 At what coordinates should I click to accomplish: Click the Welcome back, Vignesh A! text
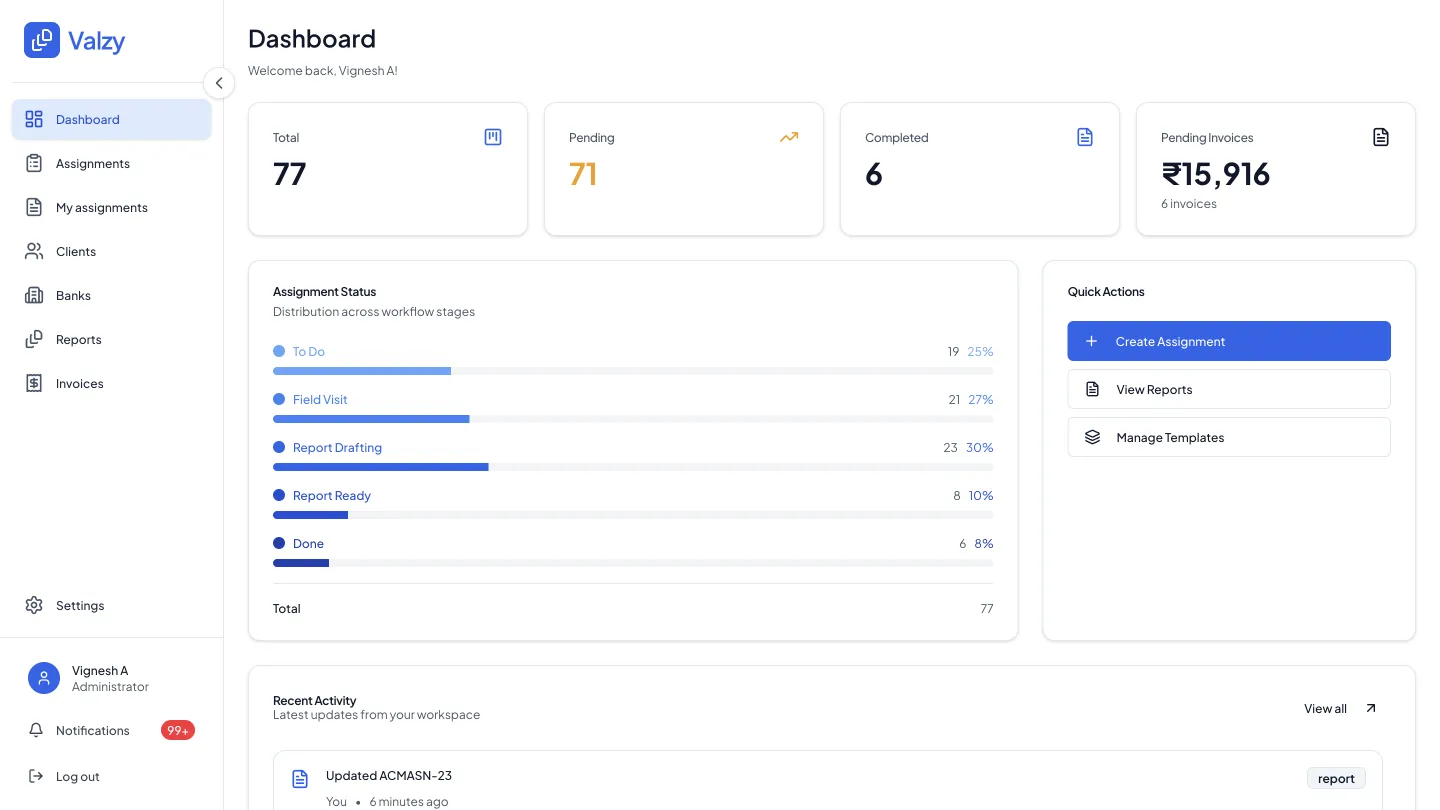[323, 71]
